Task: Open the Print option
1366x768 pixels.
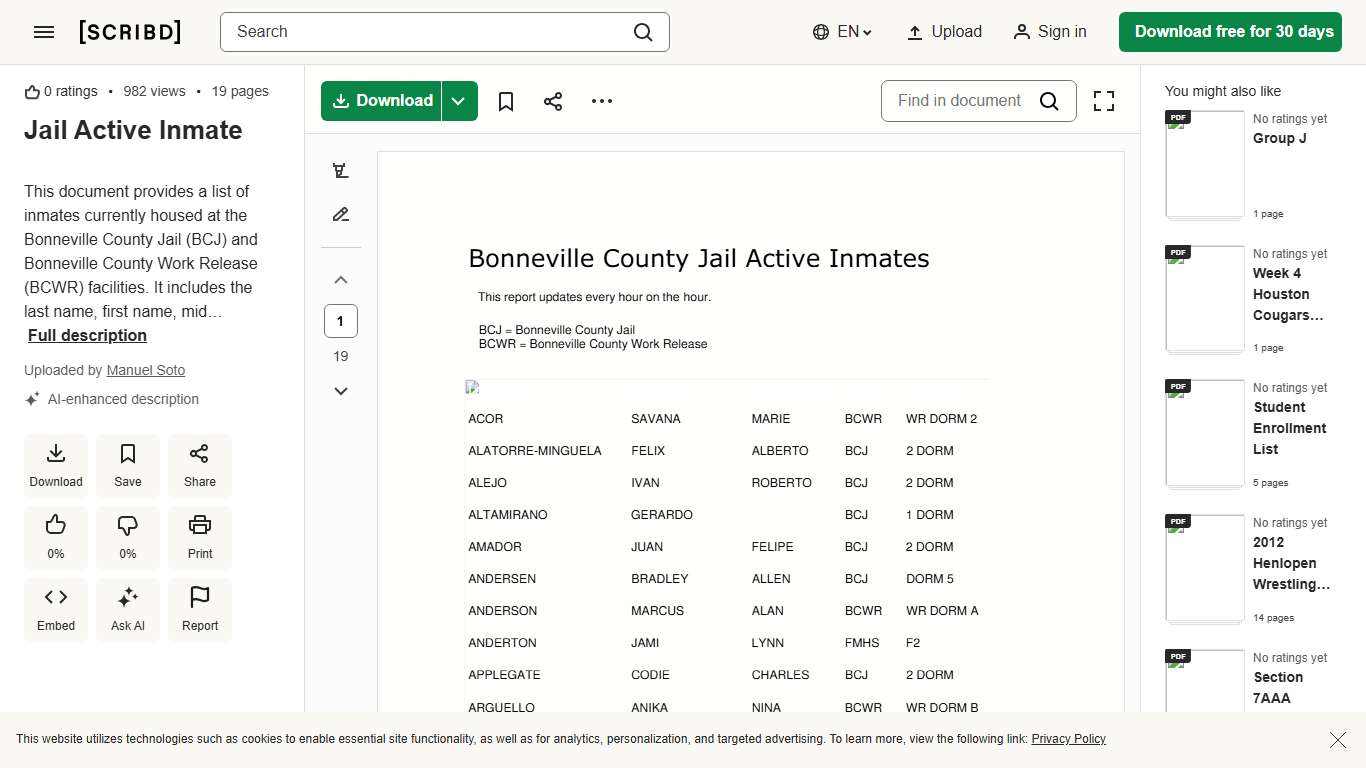Action: point(199,537)
